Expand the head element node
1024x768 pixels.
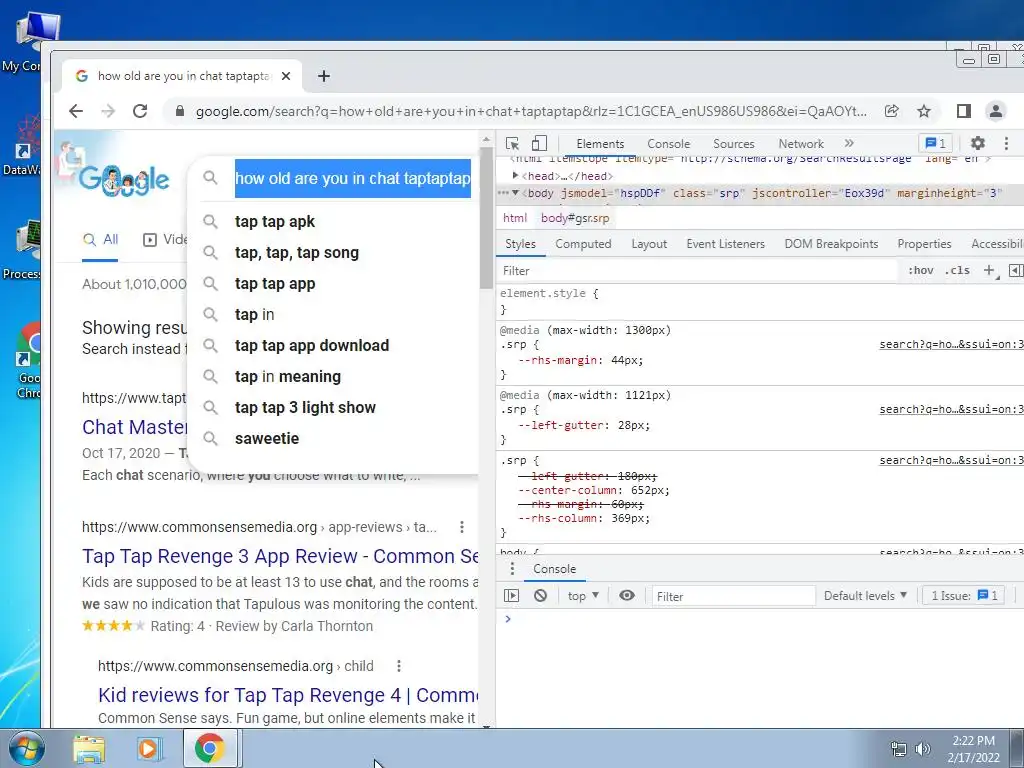coord(515,176)
